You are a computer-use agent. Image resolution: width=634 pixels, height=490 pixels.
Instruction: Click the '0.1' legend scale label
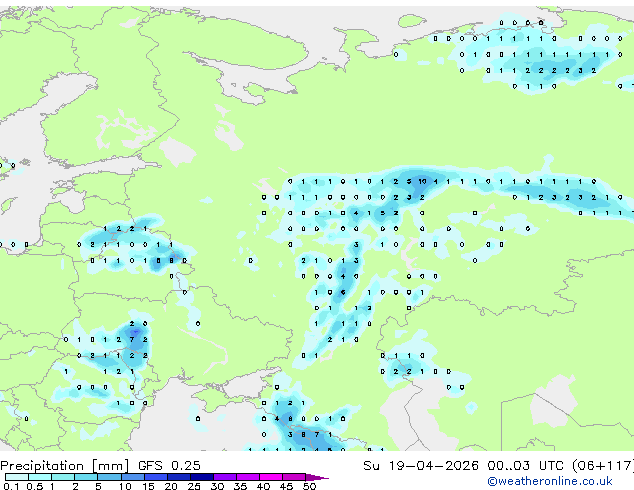(11, 486)
